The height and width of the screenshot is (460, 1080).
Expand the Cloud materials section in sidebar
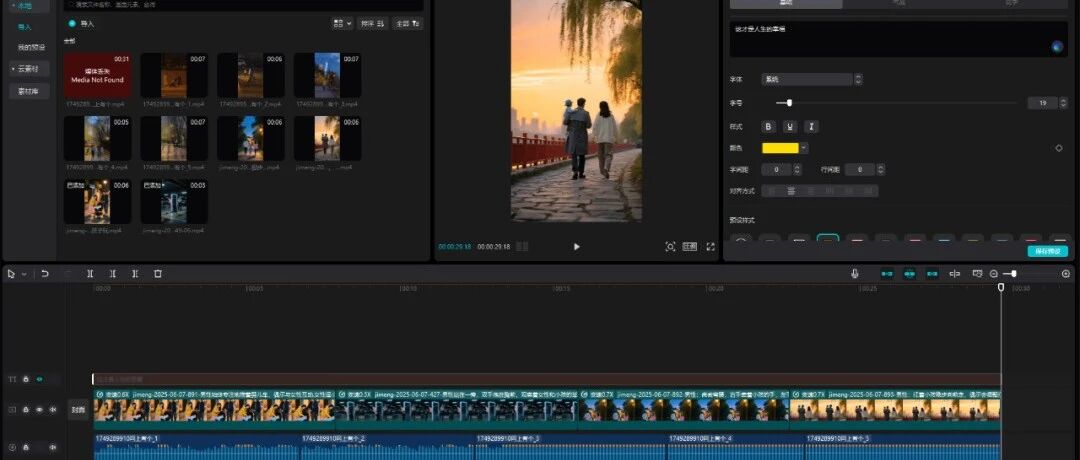pos(29,69)
